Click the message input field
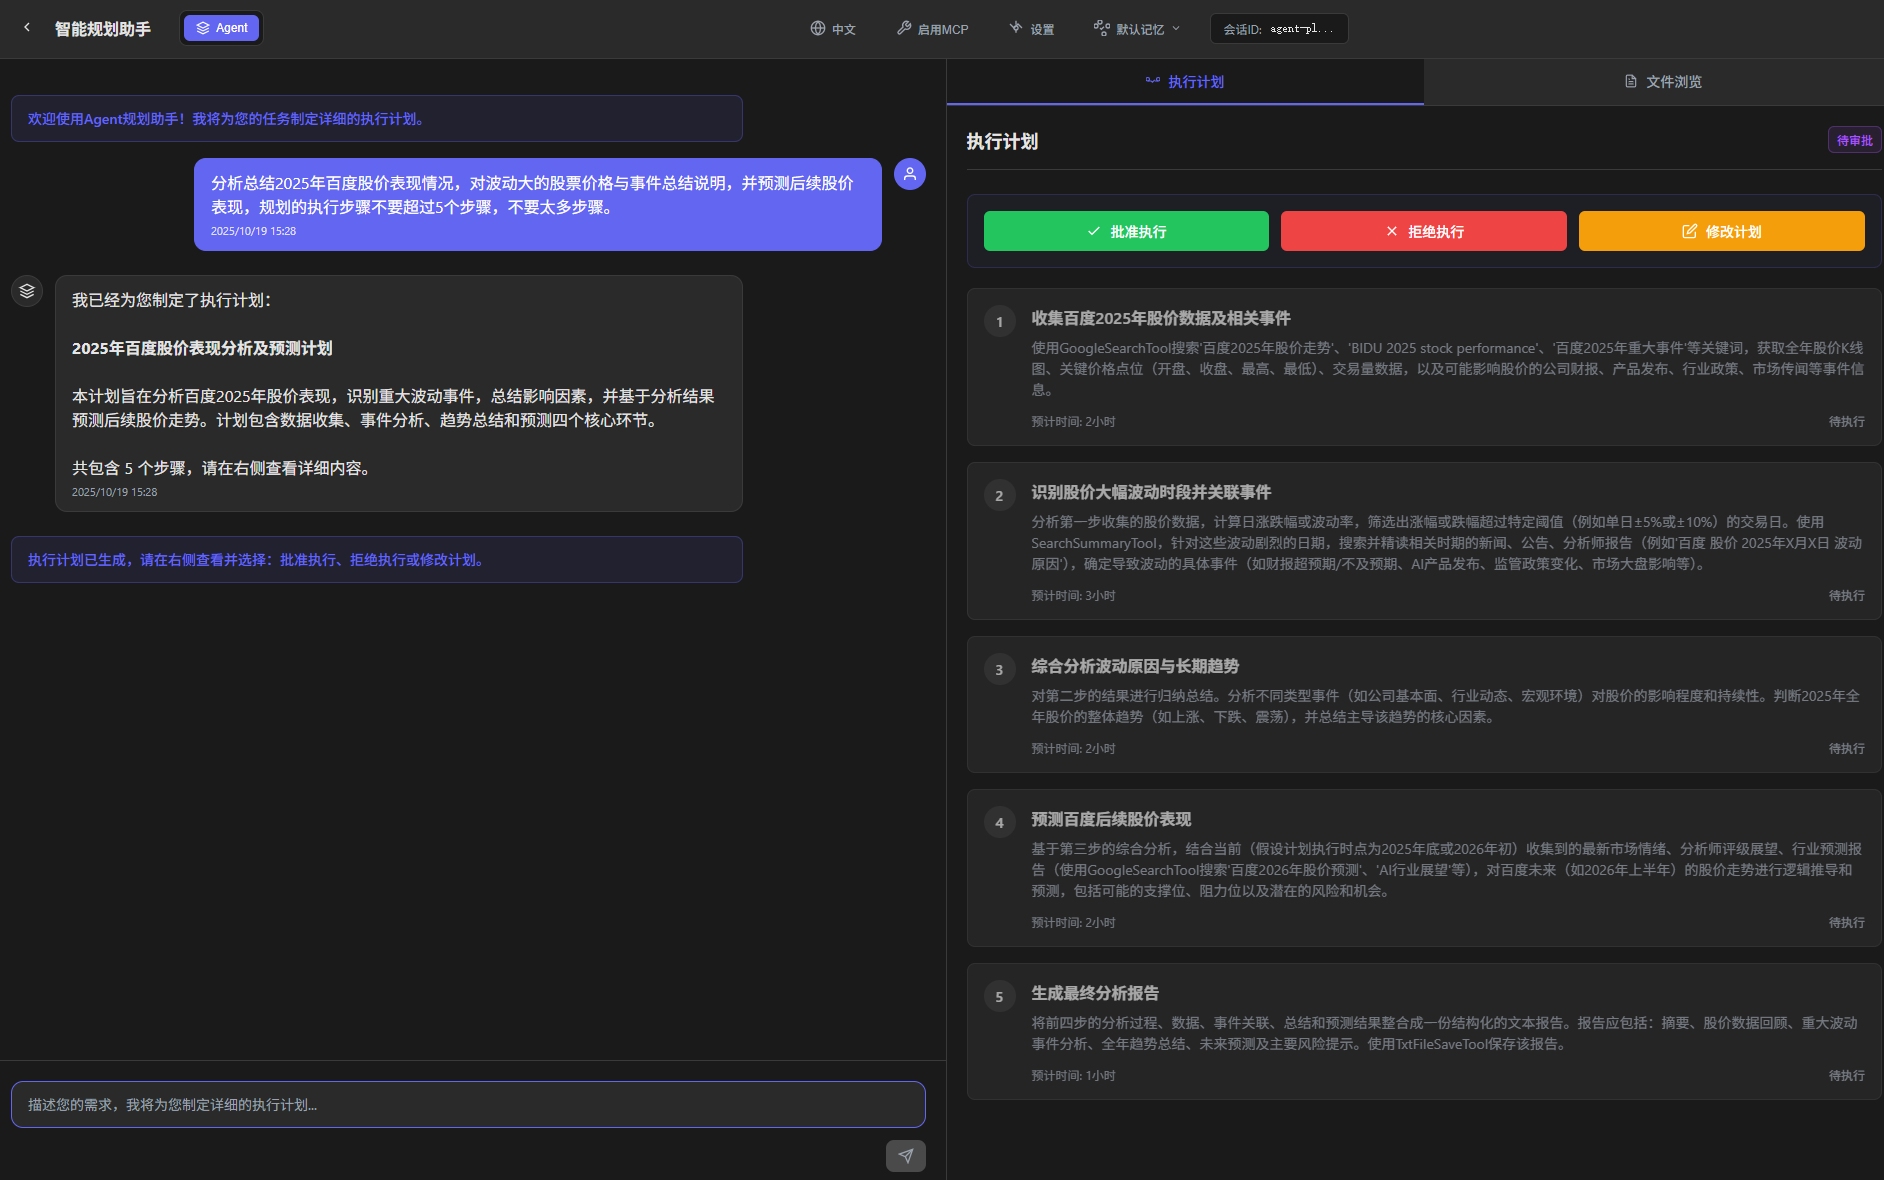Viewport: 1884px width, 1180px height. [468, 1105]
